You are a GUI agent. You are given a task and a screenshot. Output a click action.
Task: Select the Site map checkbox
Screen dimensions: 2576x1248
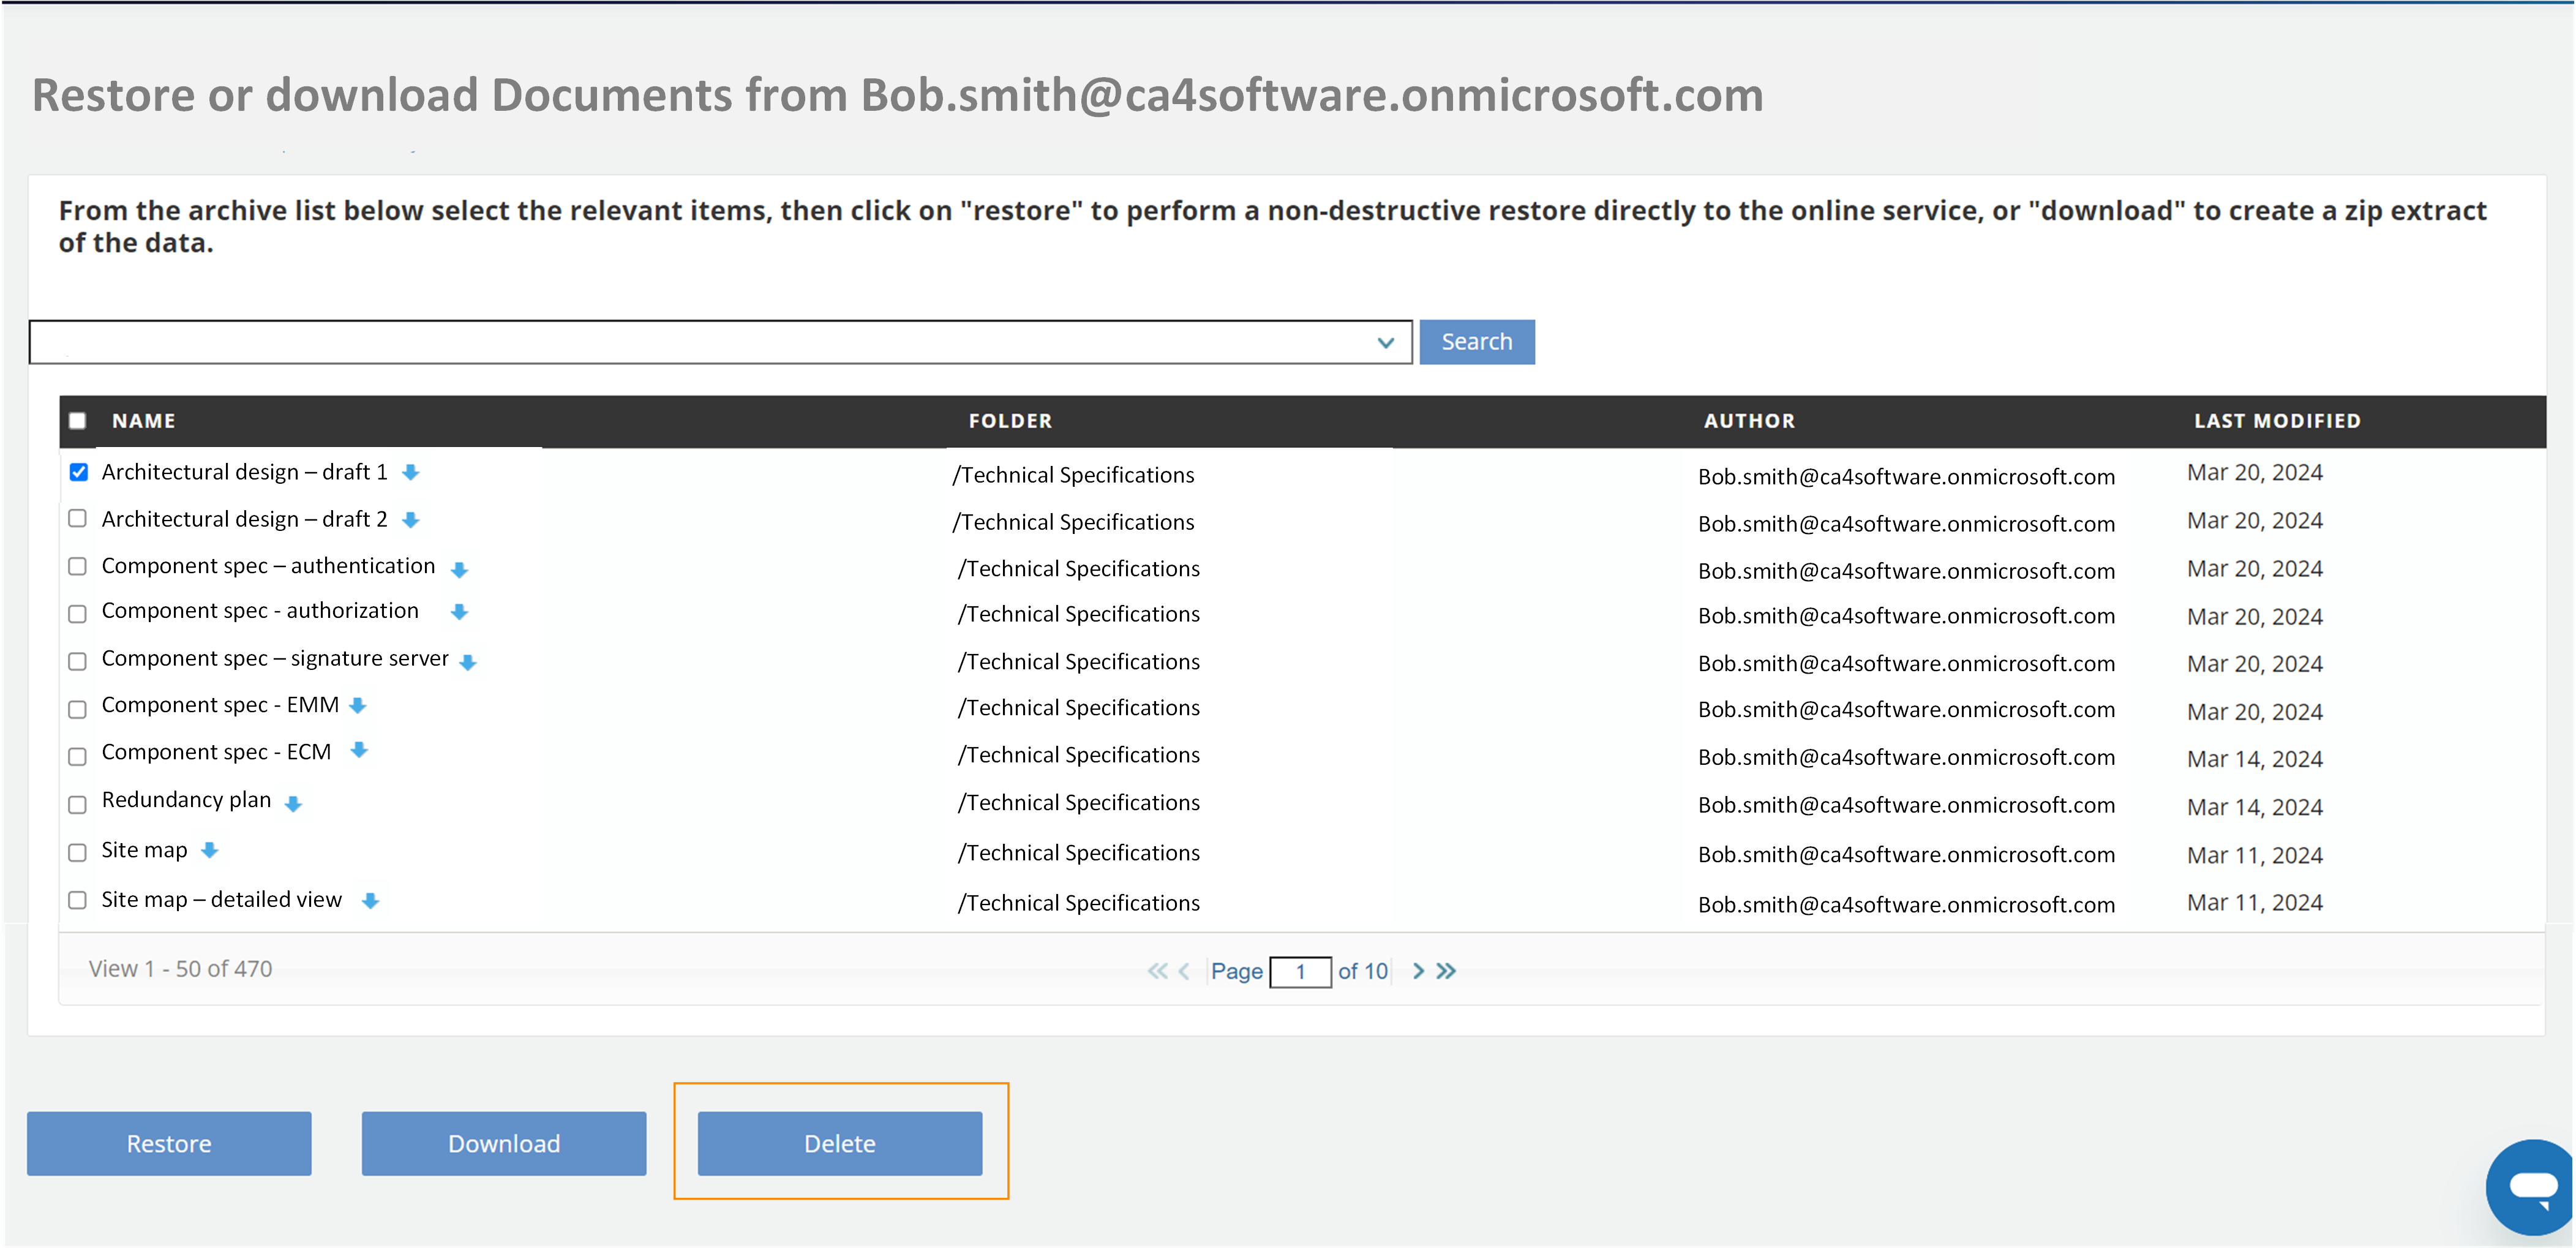pos(77,852)
